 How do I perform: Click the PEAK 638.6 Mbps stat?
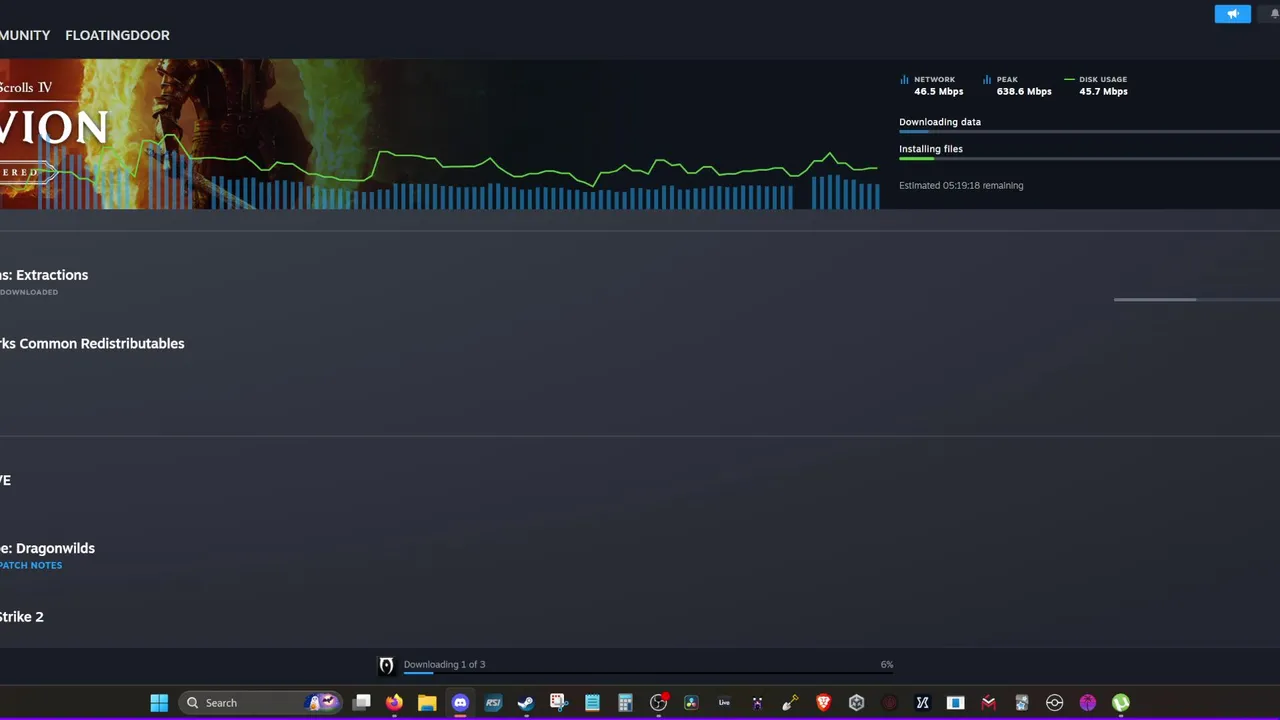[x=1017, y=85]
